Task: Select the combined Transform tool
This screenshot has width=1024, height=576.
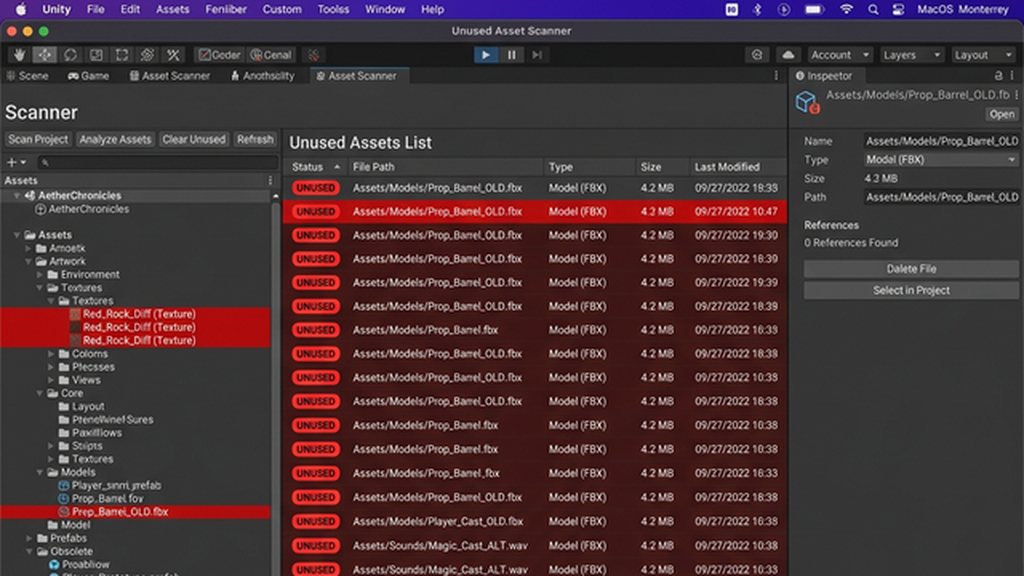Action: (x=147, y=55)
